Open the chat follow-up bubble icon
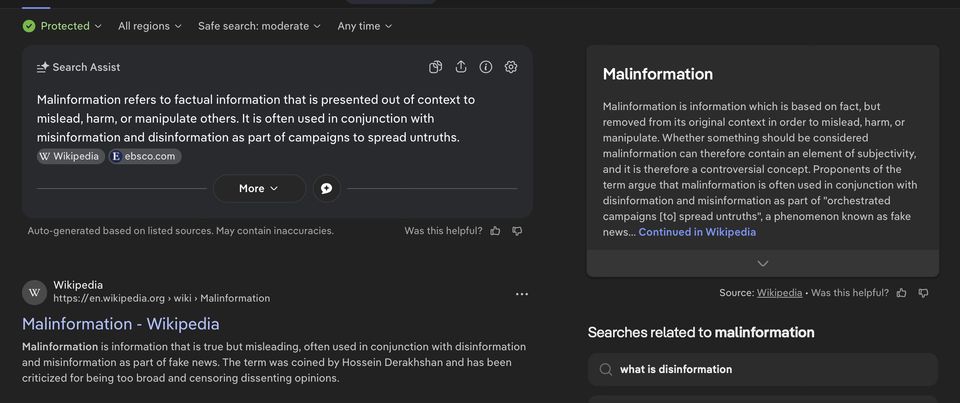The width and height of the screenshot is (960, 403). coord(327,188)
